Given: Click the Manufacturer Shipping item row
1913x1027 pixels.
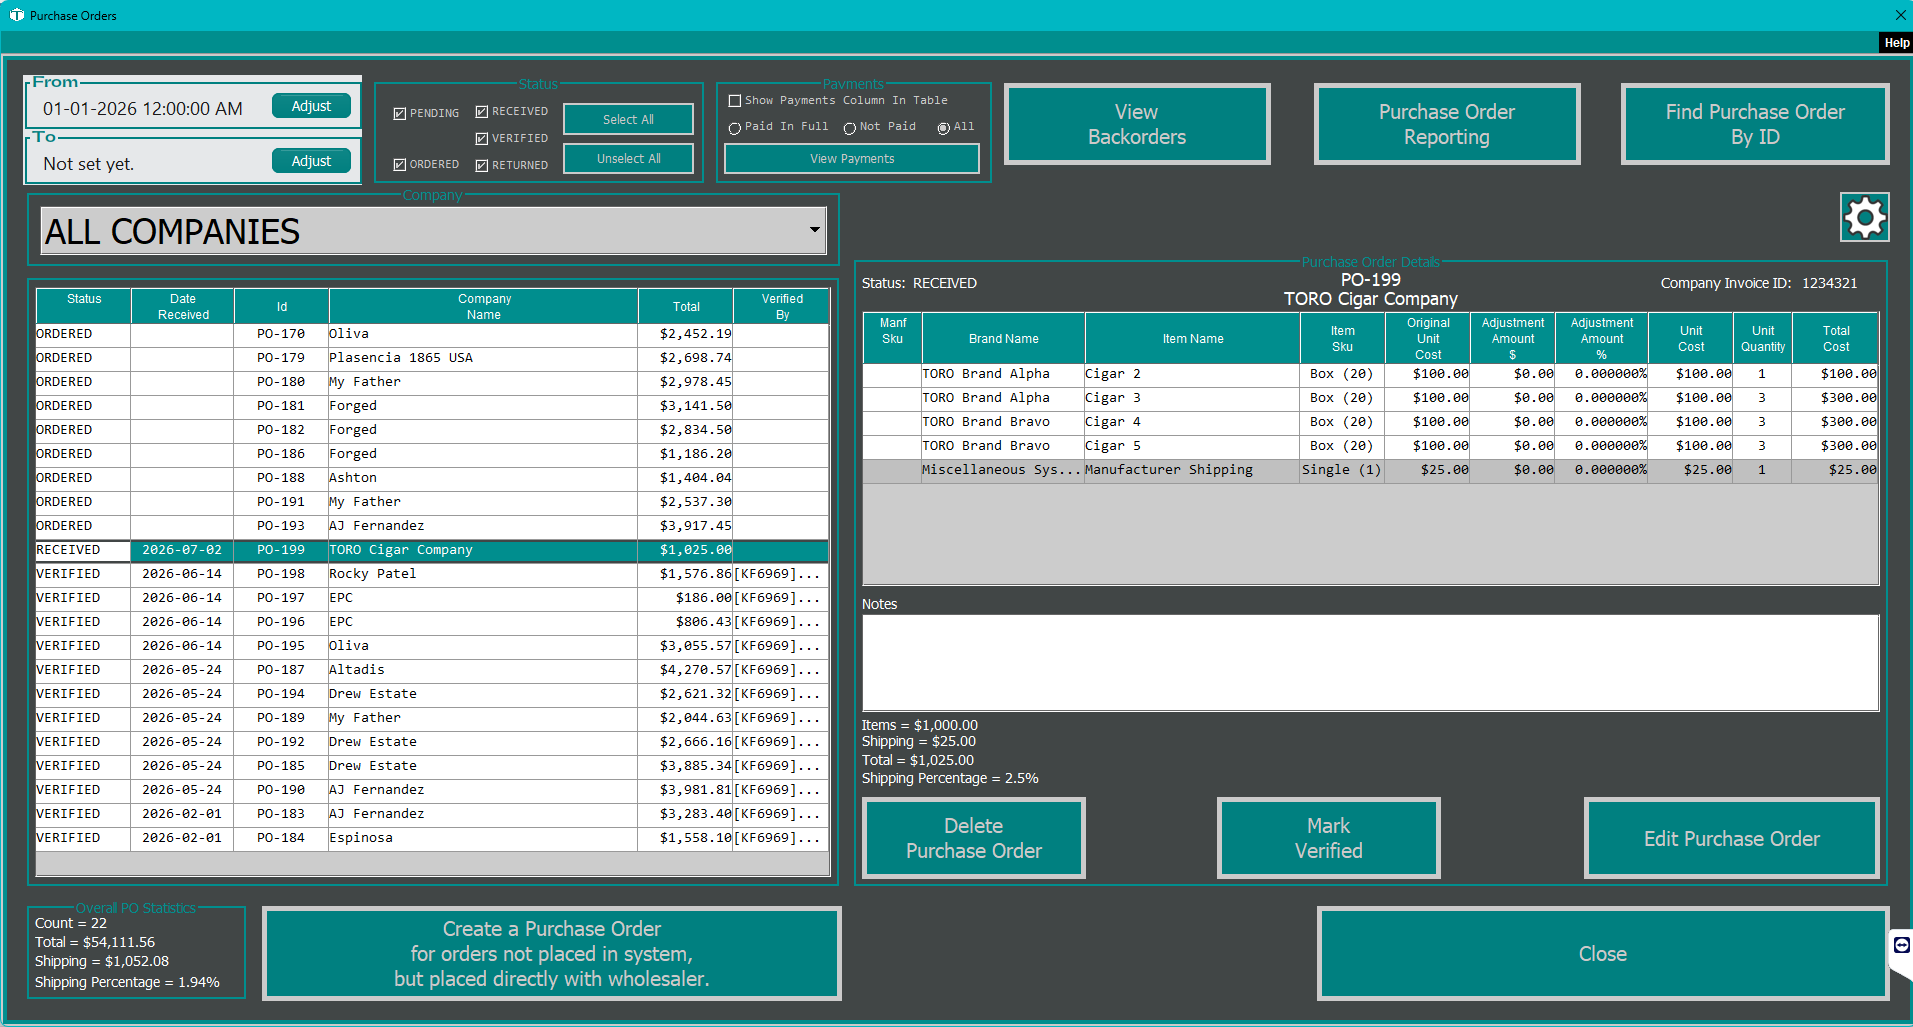Looking at the screenshot, I should coord(1370,470).
